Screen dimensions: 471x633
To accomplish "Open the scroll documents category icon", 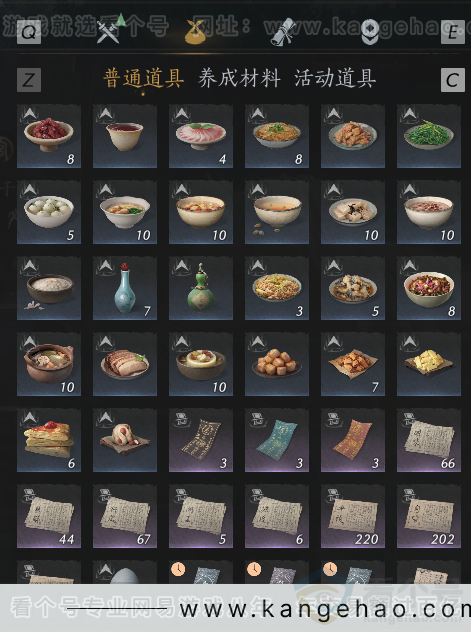I will pos(282,32).
